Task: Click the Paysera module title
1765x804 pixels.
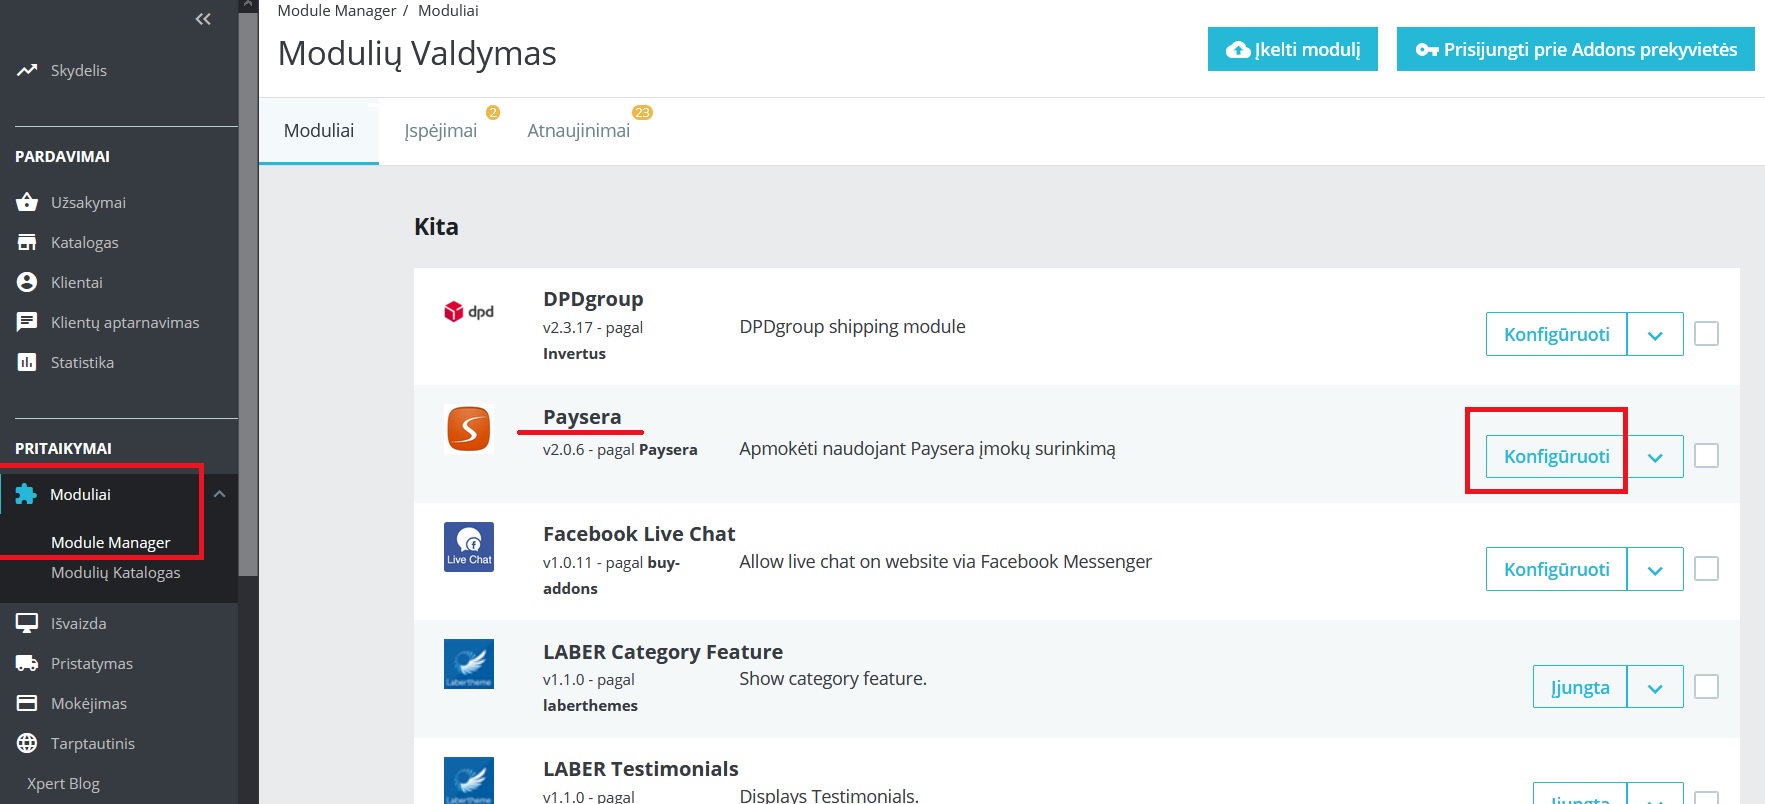Action: coord(582,417)
